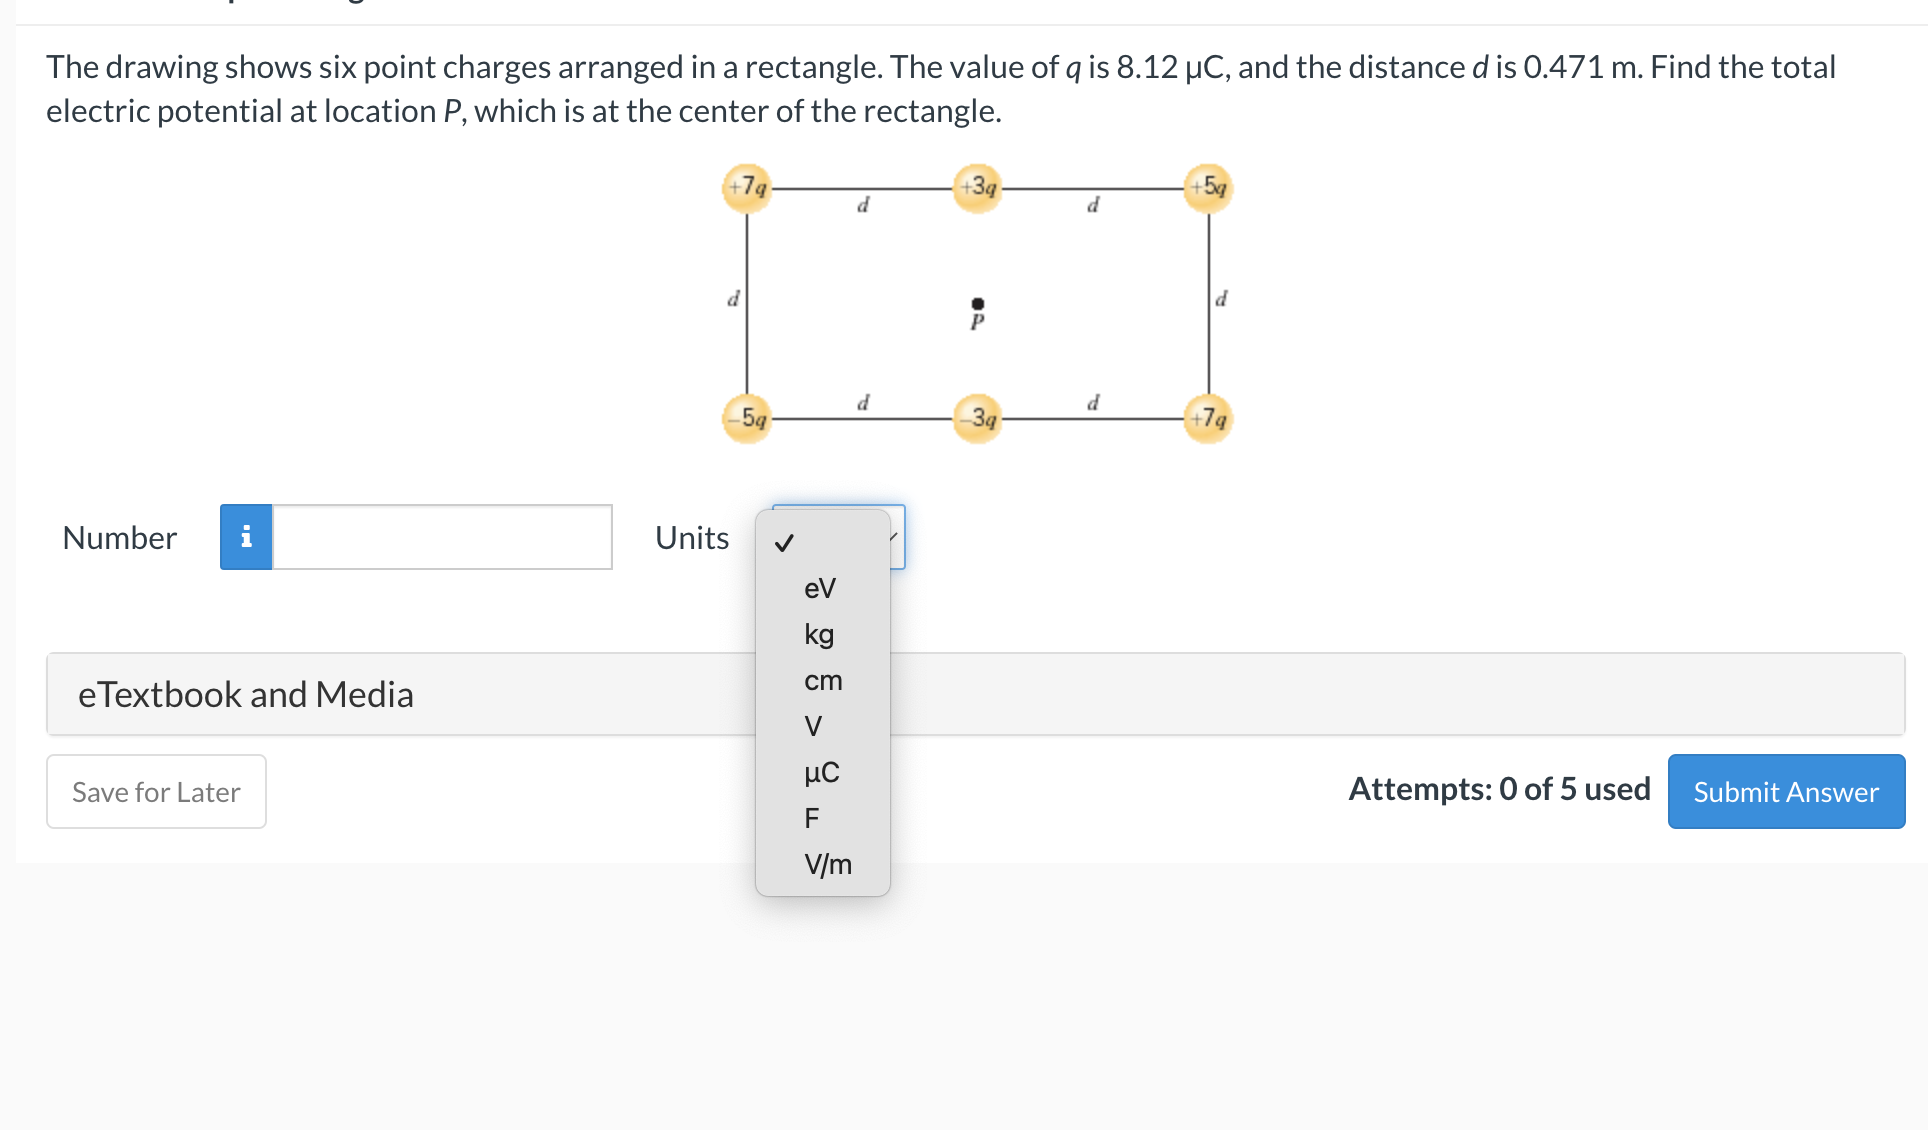Click inside the Number answer field
This screenshot has height=1130, width=1928.
click(440, 537)
